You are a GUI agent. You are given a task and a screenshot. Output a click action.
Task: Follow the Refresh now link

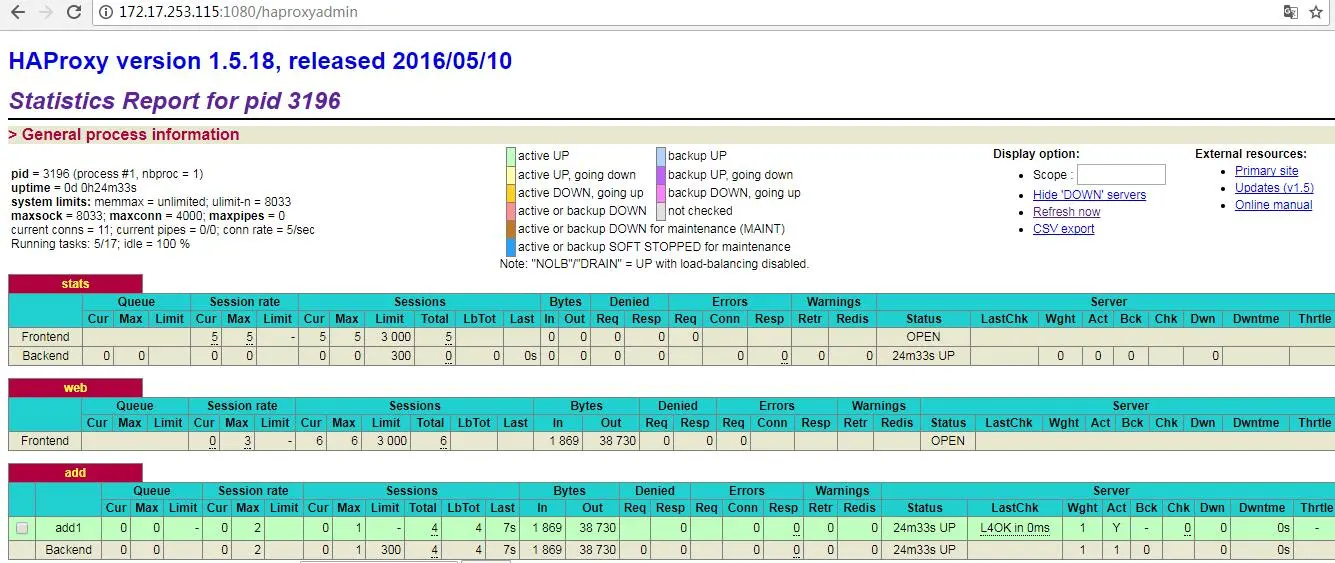[x=1066, y=212]
